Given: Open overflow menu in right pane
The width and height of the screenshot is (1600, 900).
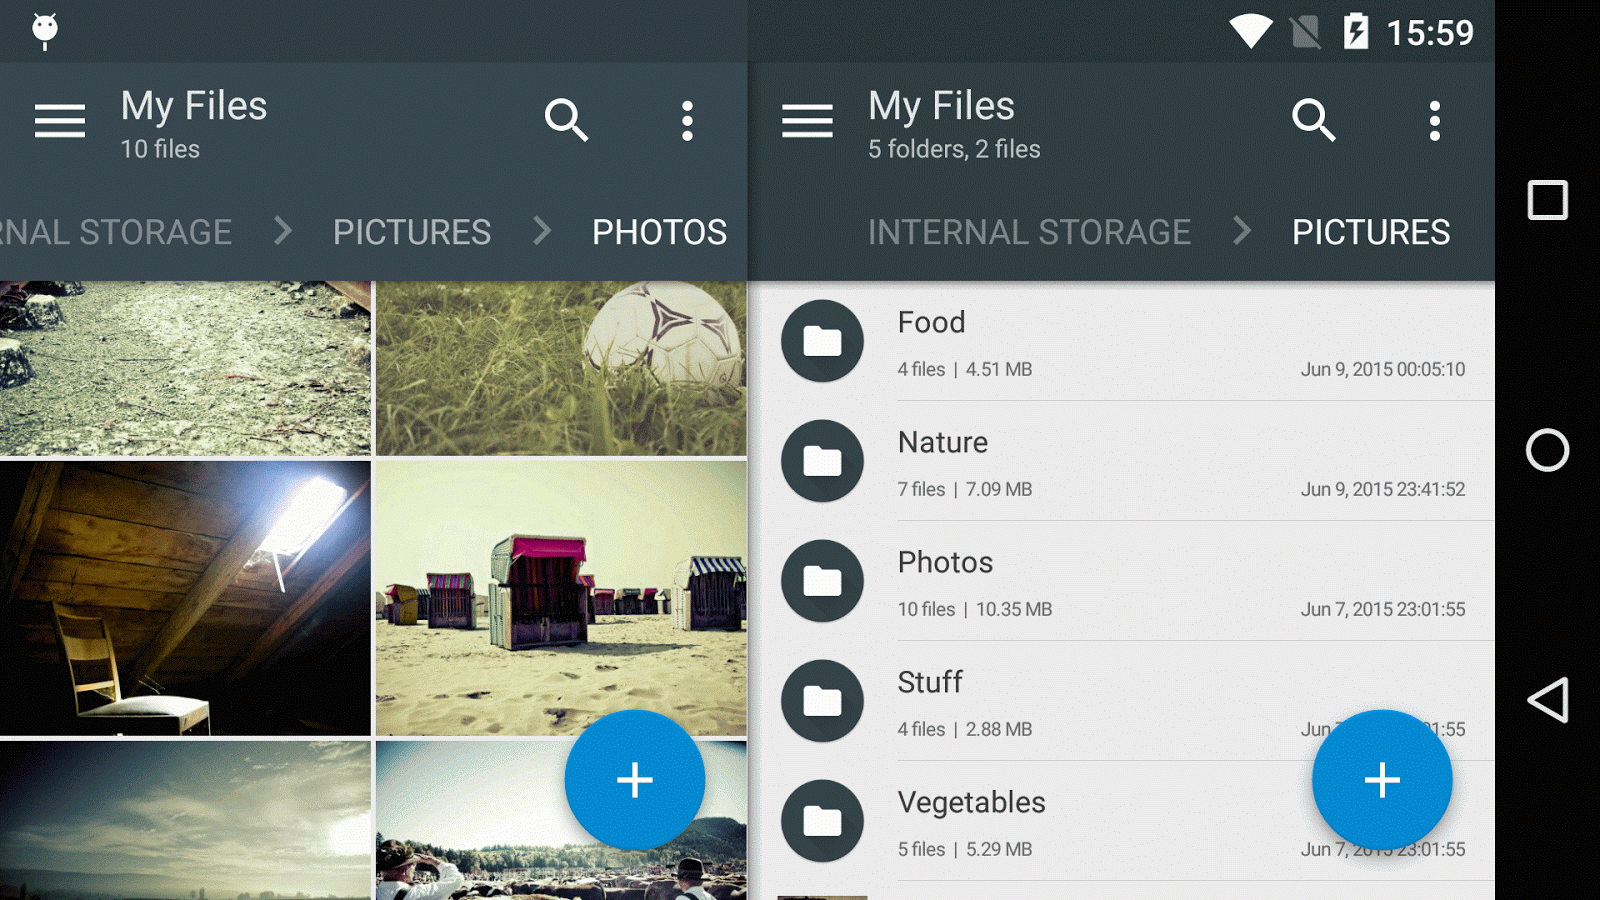Looking at the screenshot, I should (x=1434, y=121).
